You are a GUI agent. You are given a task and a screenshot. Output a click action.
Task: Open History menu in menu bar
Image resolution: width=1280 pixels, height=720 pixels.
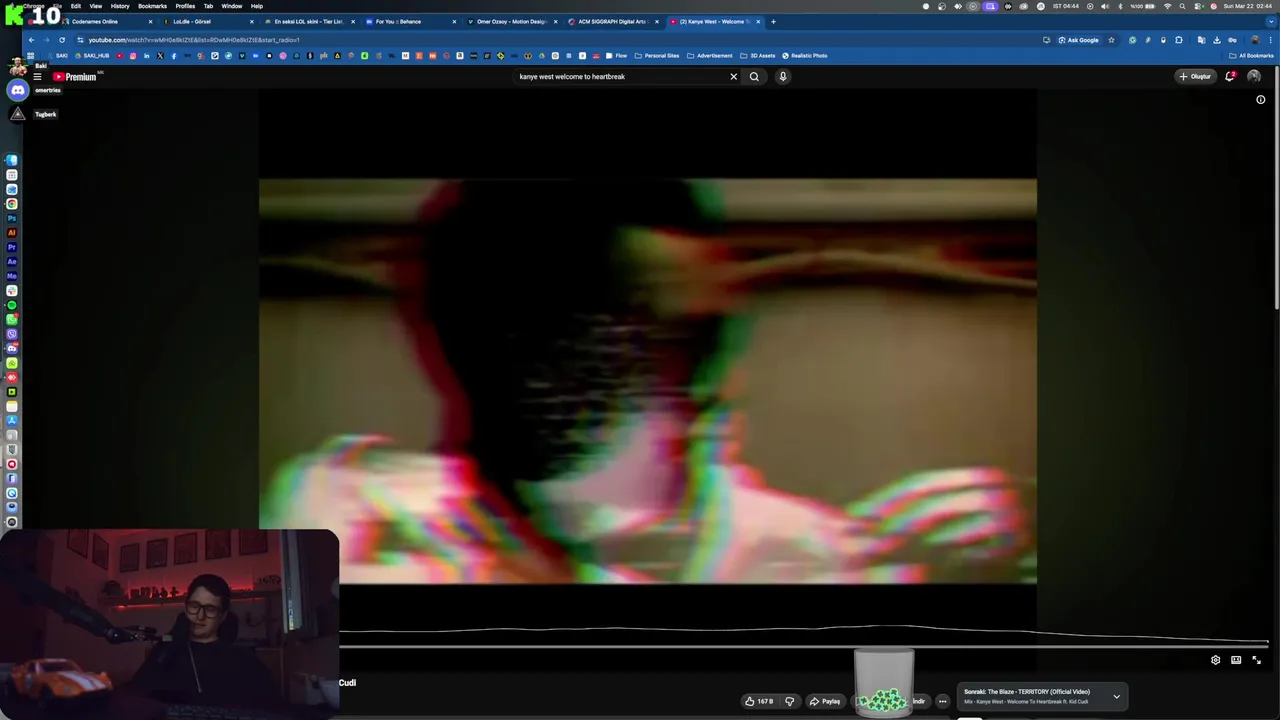120,6
